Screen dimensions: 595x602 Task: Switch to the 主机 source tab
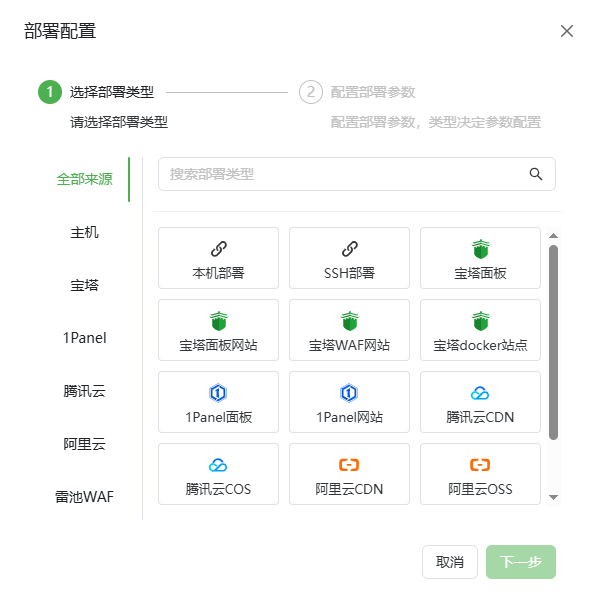[84, 232]
